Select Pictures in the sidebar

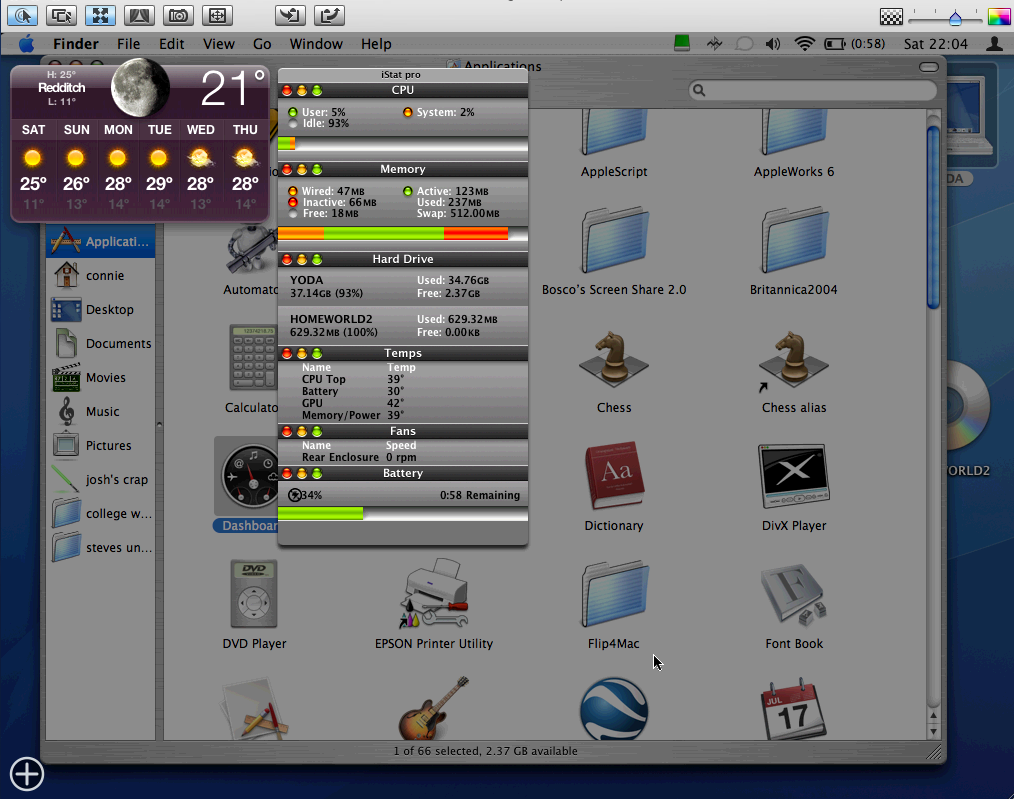[100, 445]
